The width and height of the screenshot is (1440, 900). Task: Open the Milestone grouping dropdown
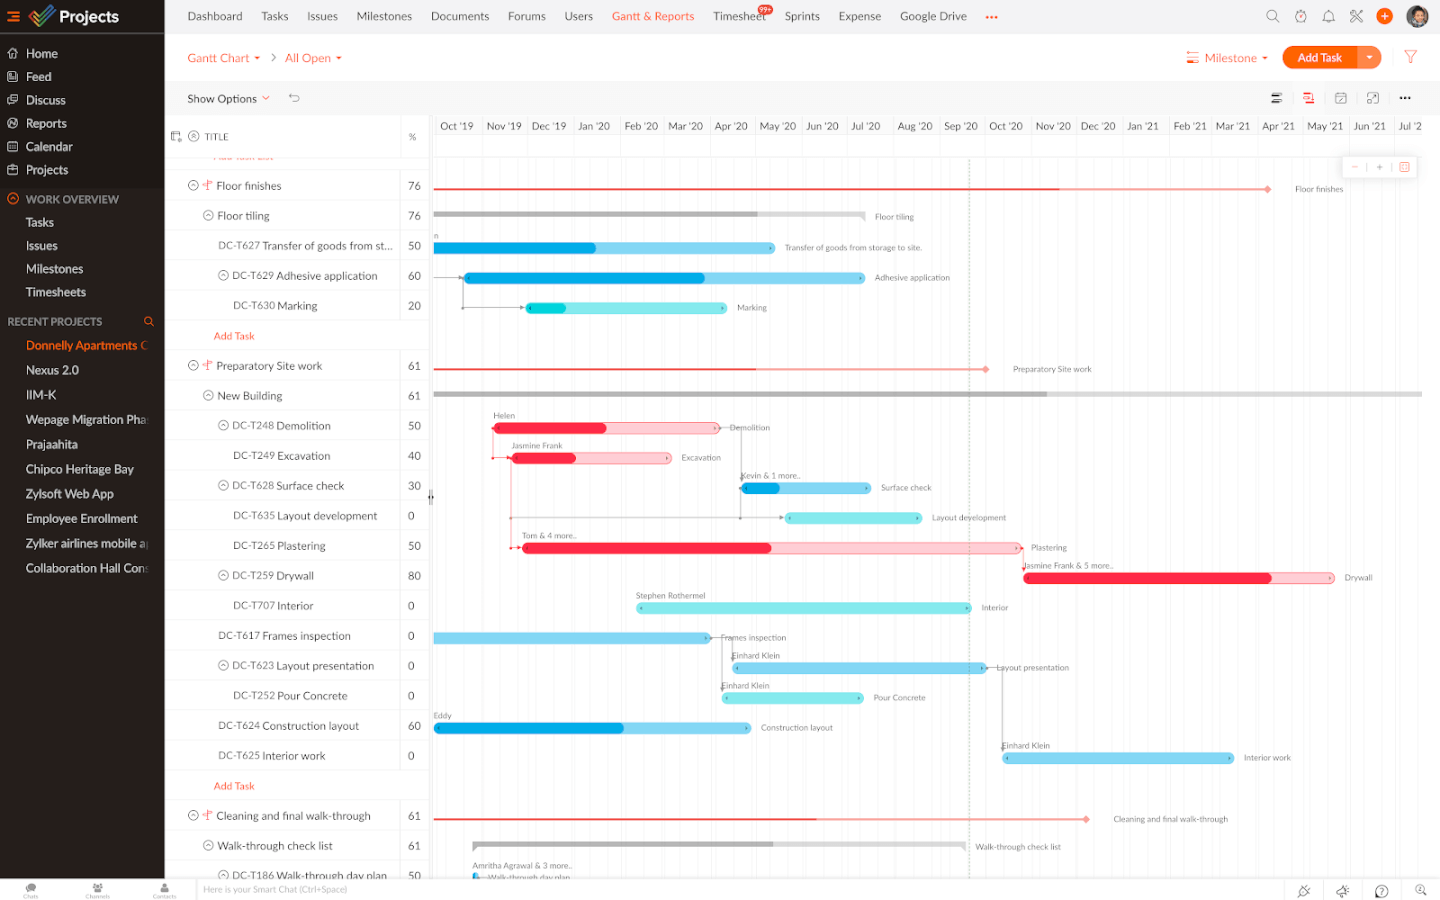pyautogui.click(x=1227, y=58)
